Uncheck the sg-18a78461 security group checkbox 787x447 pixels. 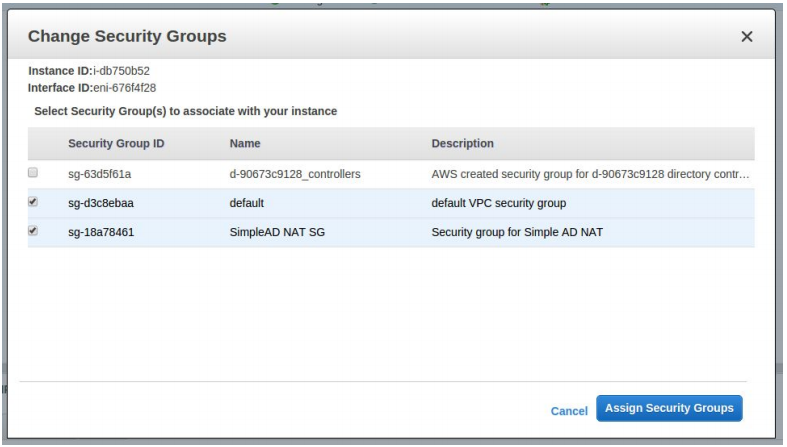pos(33,231)
